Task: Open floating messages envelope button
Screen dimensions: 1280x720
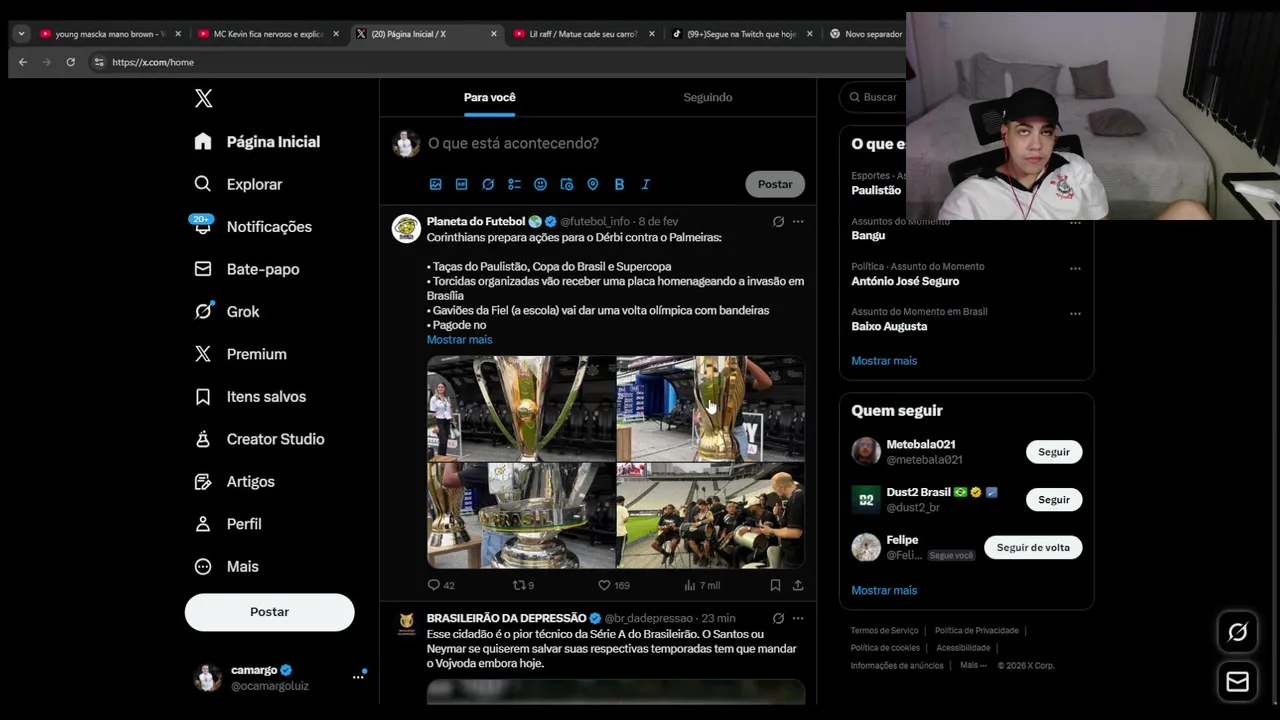Action: (1237, 682)
